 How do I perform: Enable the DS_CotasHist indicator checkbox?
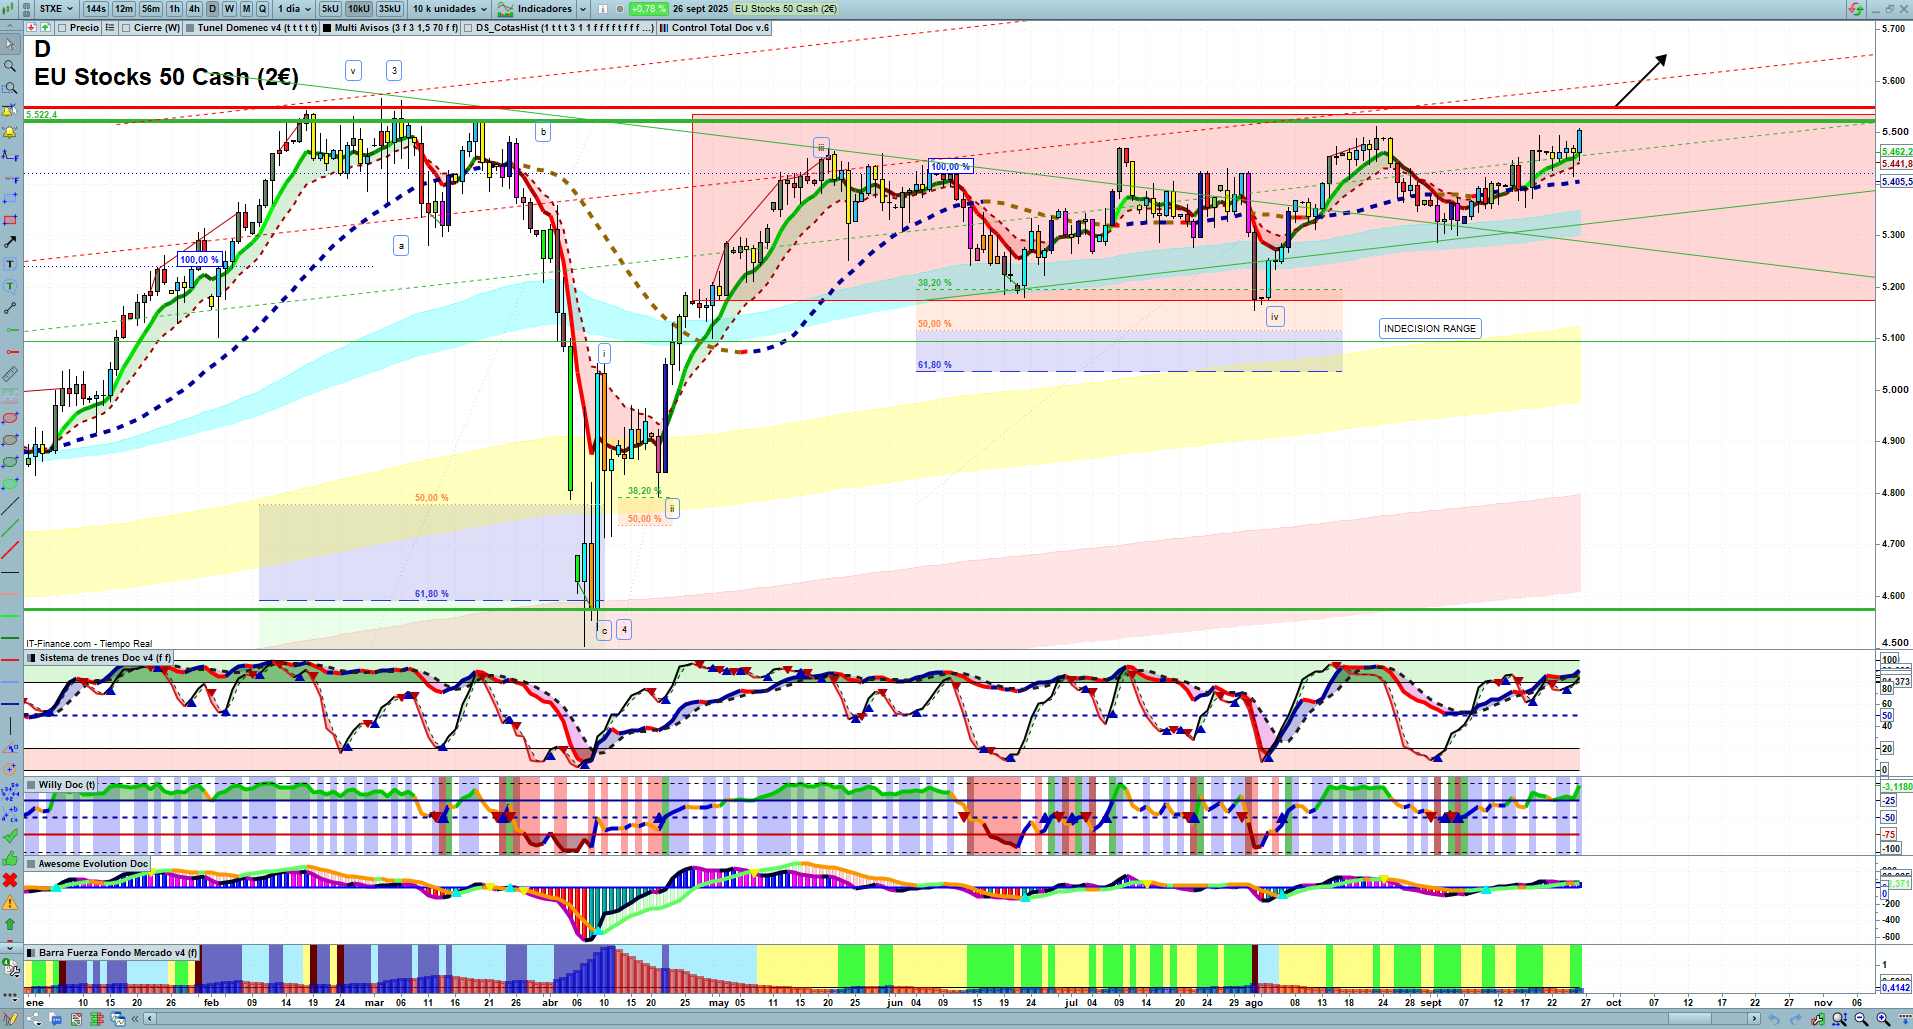(469, 28)
